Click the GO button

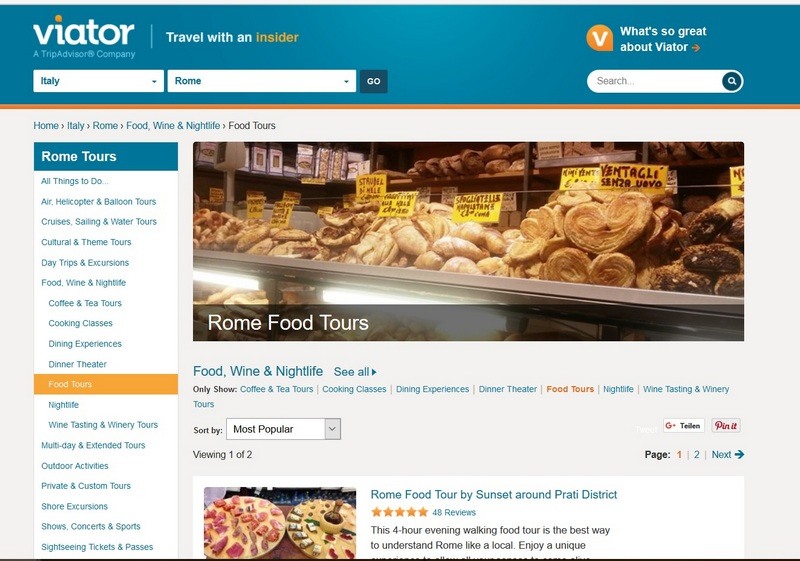[x=373, y=81]
